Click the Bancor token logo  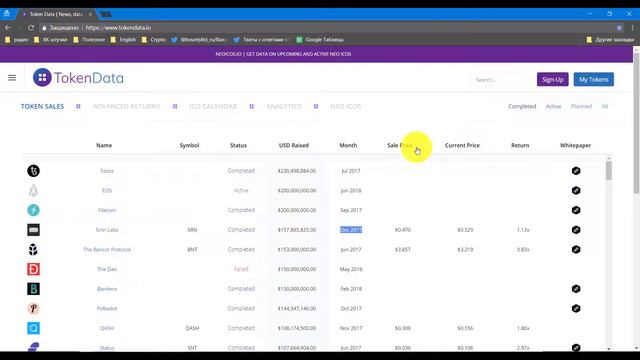coord(33,249)
